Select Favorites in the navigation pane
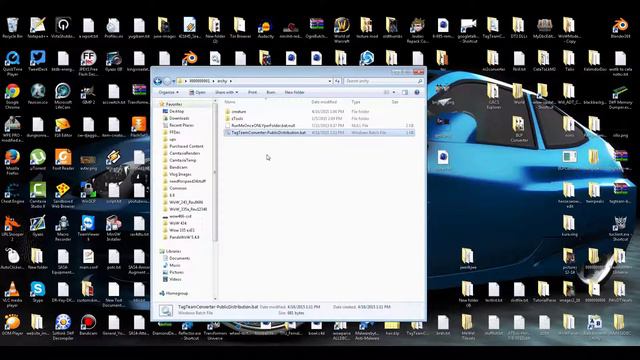This screenshot has width=640, height=360. pos(174,104)
